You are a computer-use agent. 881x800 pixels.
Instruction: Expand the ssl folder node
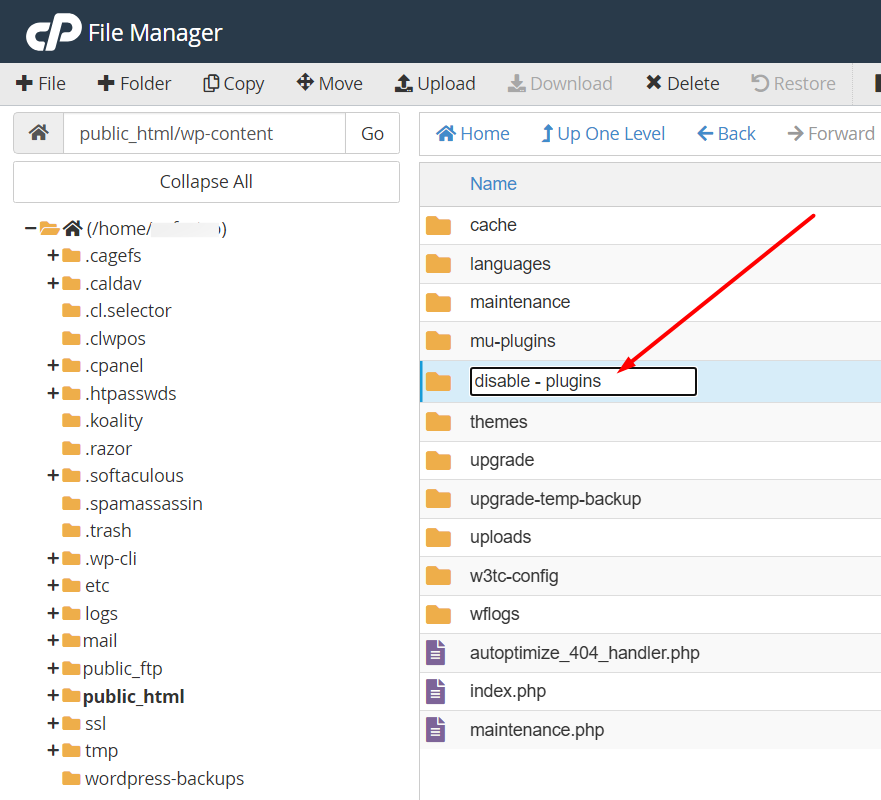(53, 723)
